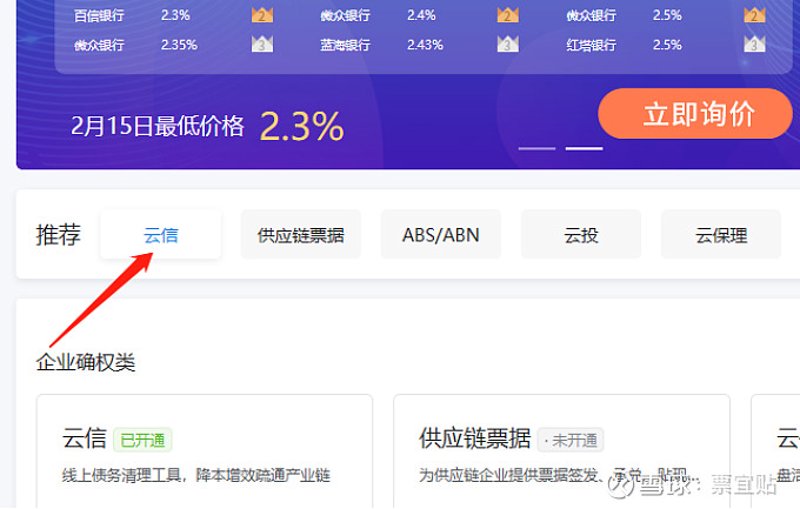The width and height of the screenshot is (800, 509).
Task: Click the 2.5% rate next to 红塔银行
Action: (667, 45)
